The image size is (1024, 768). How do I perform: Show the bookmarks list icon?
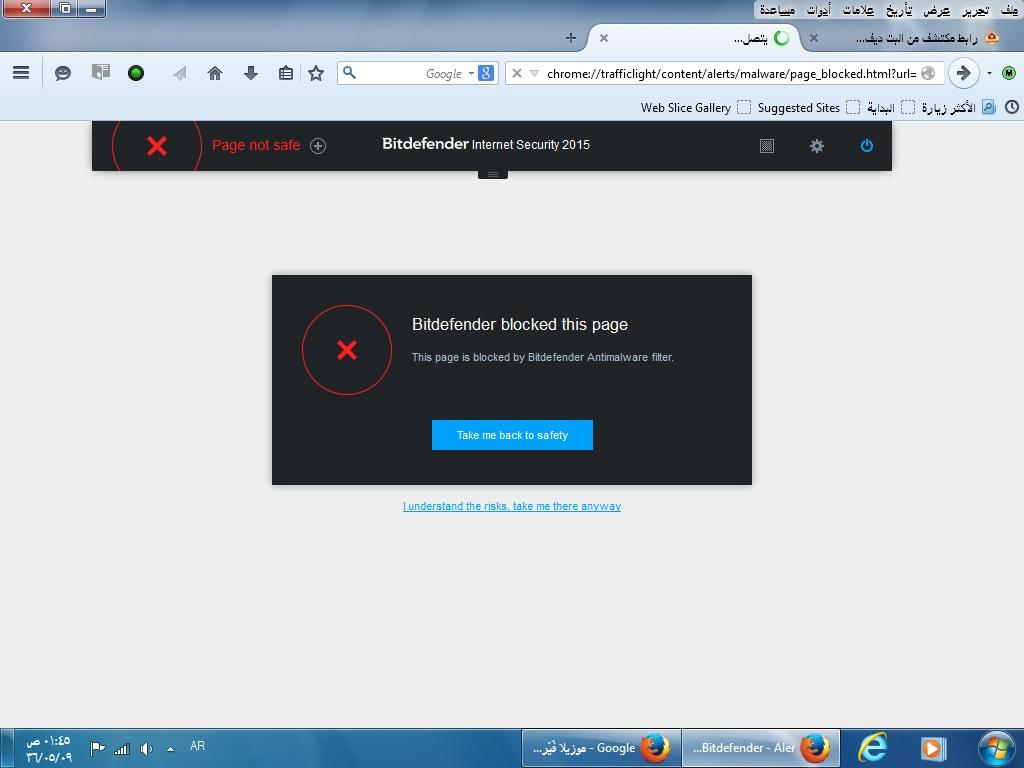(x=285, y=73)
